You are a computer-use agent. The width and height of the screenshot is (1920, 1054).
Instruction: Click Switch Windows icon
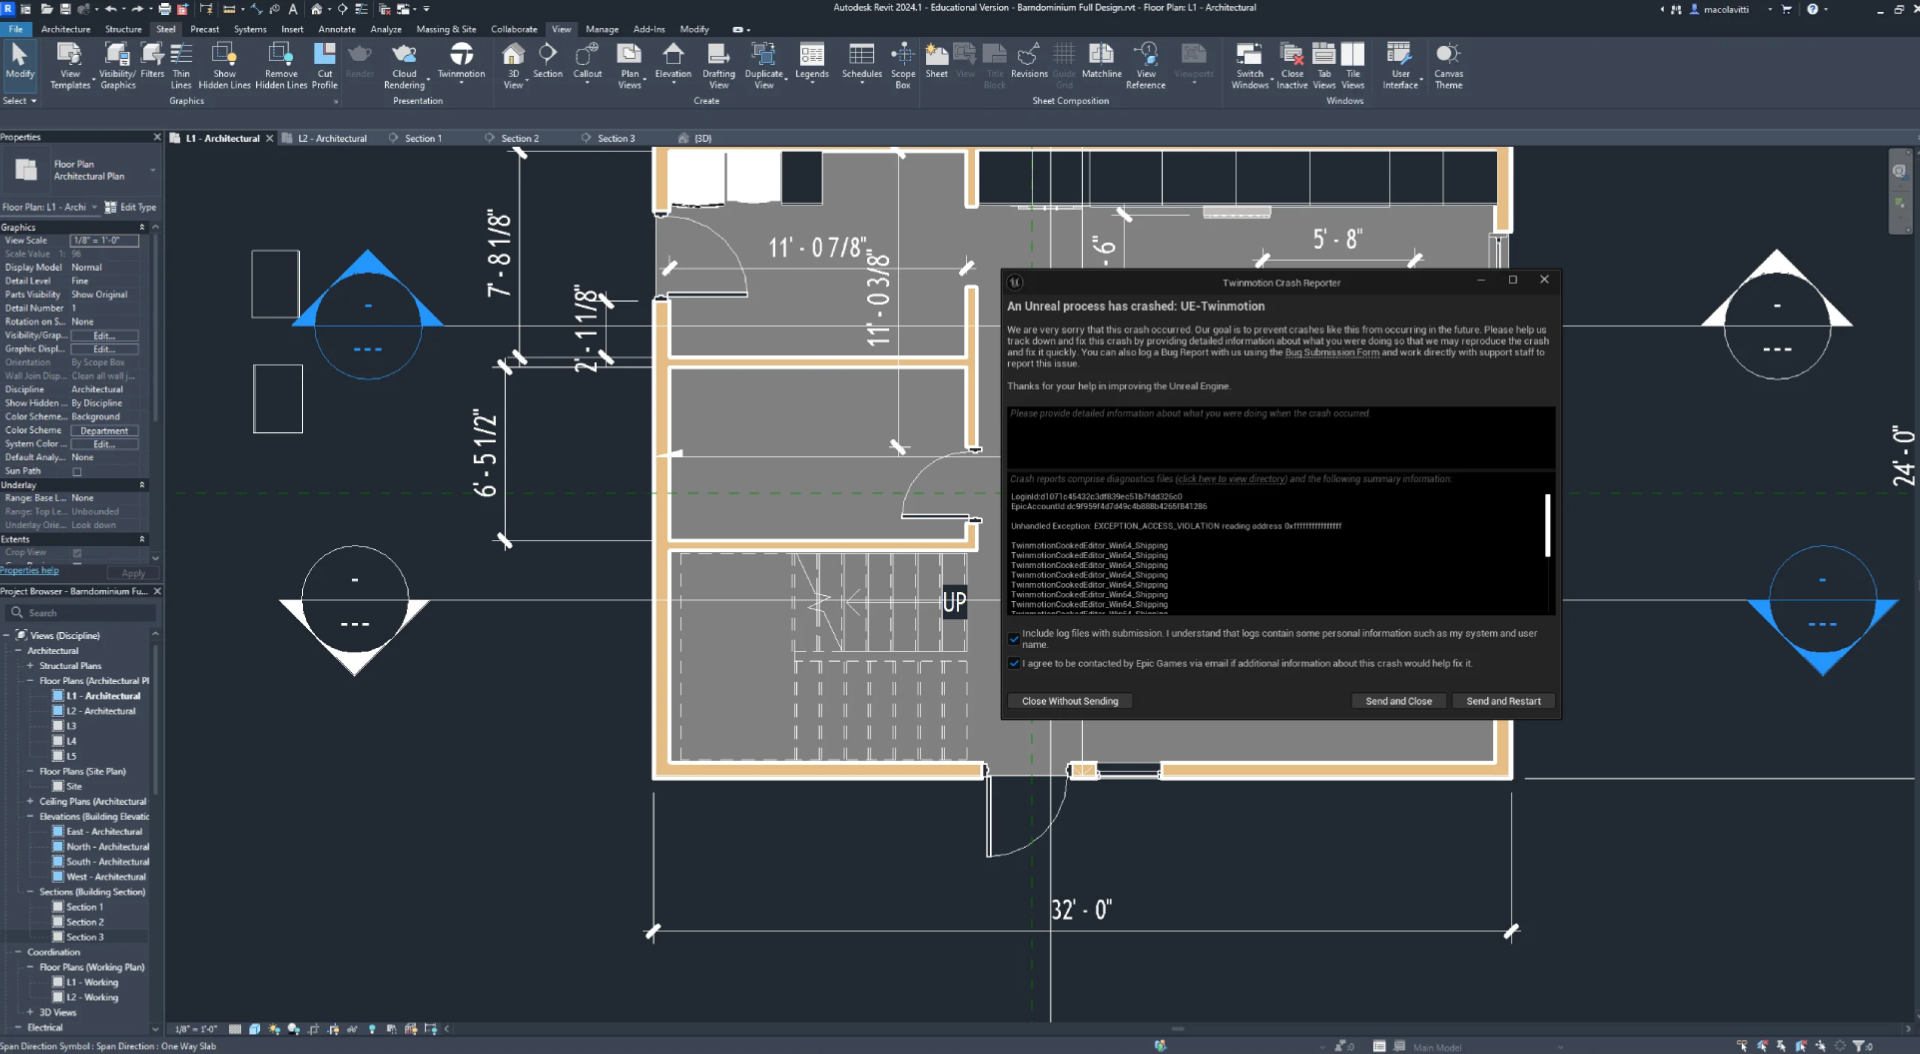click(x=1249, y=66)
